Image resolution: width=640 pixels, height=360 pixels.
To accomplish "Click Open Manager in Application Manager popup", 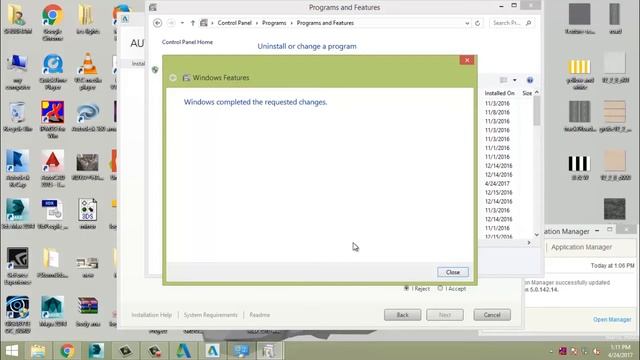I will 612,319.
